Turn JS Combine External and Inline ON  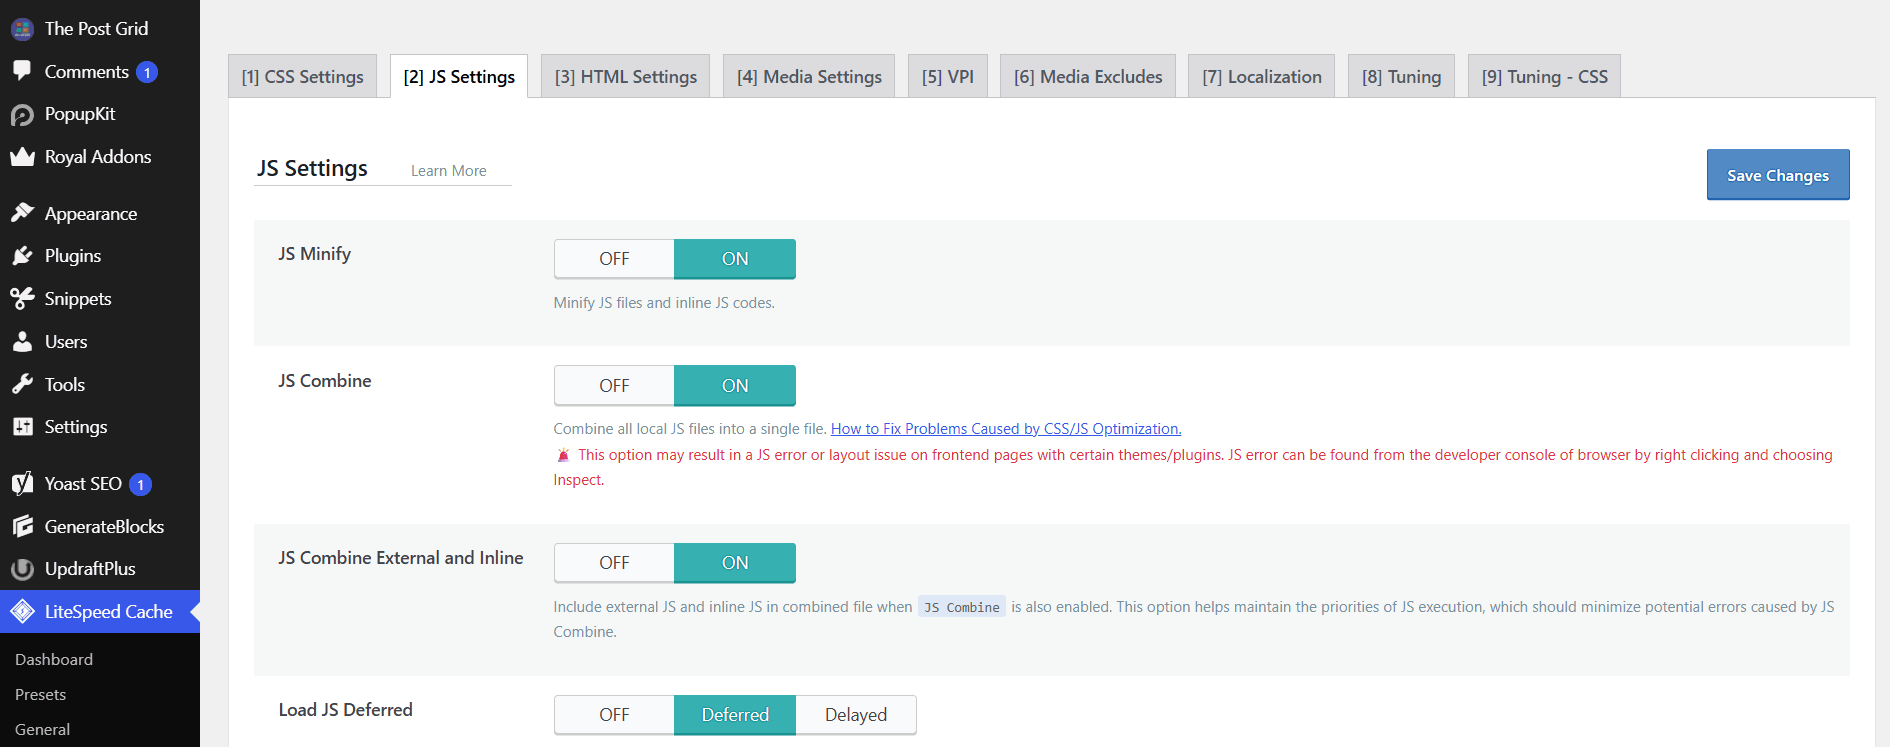tap(735, 563)
